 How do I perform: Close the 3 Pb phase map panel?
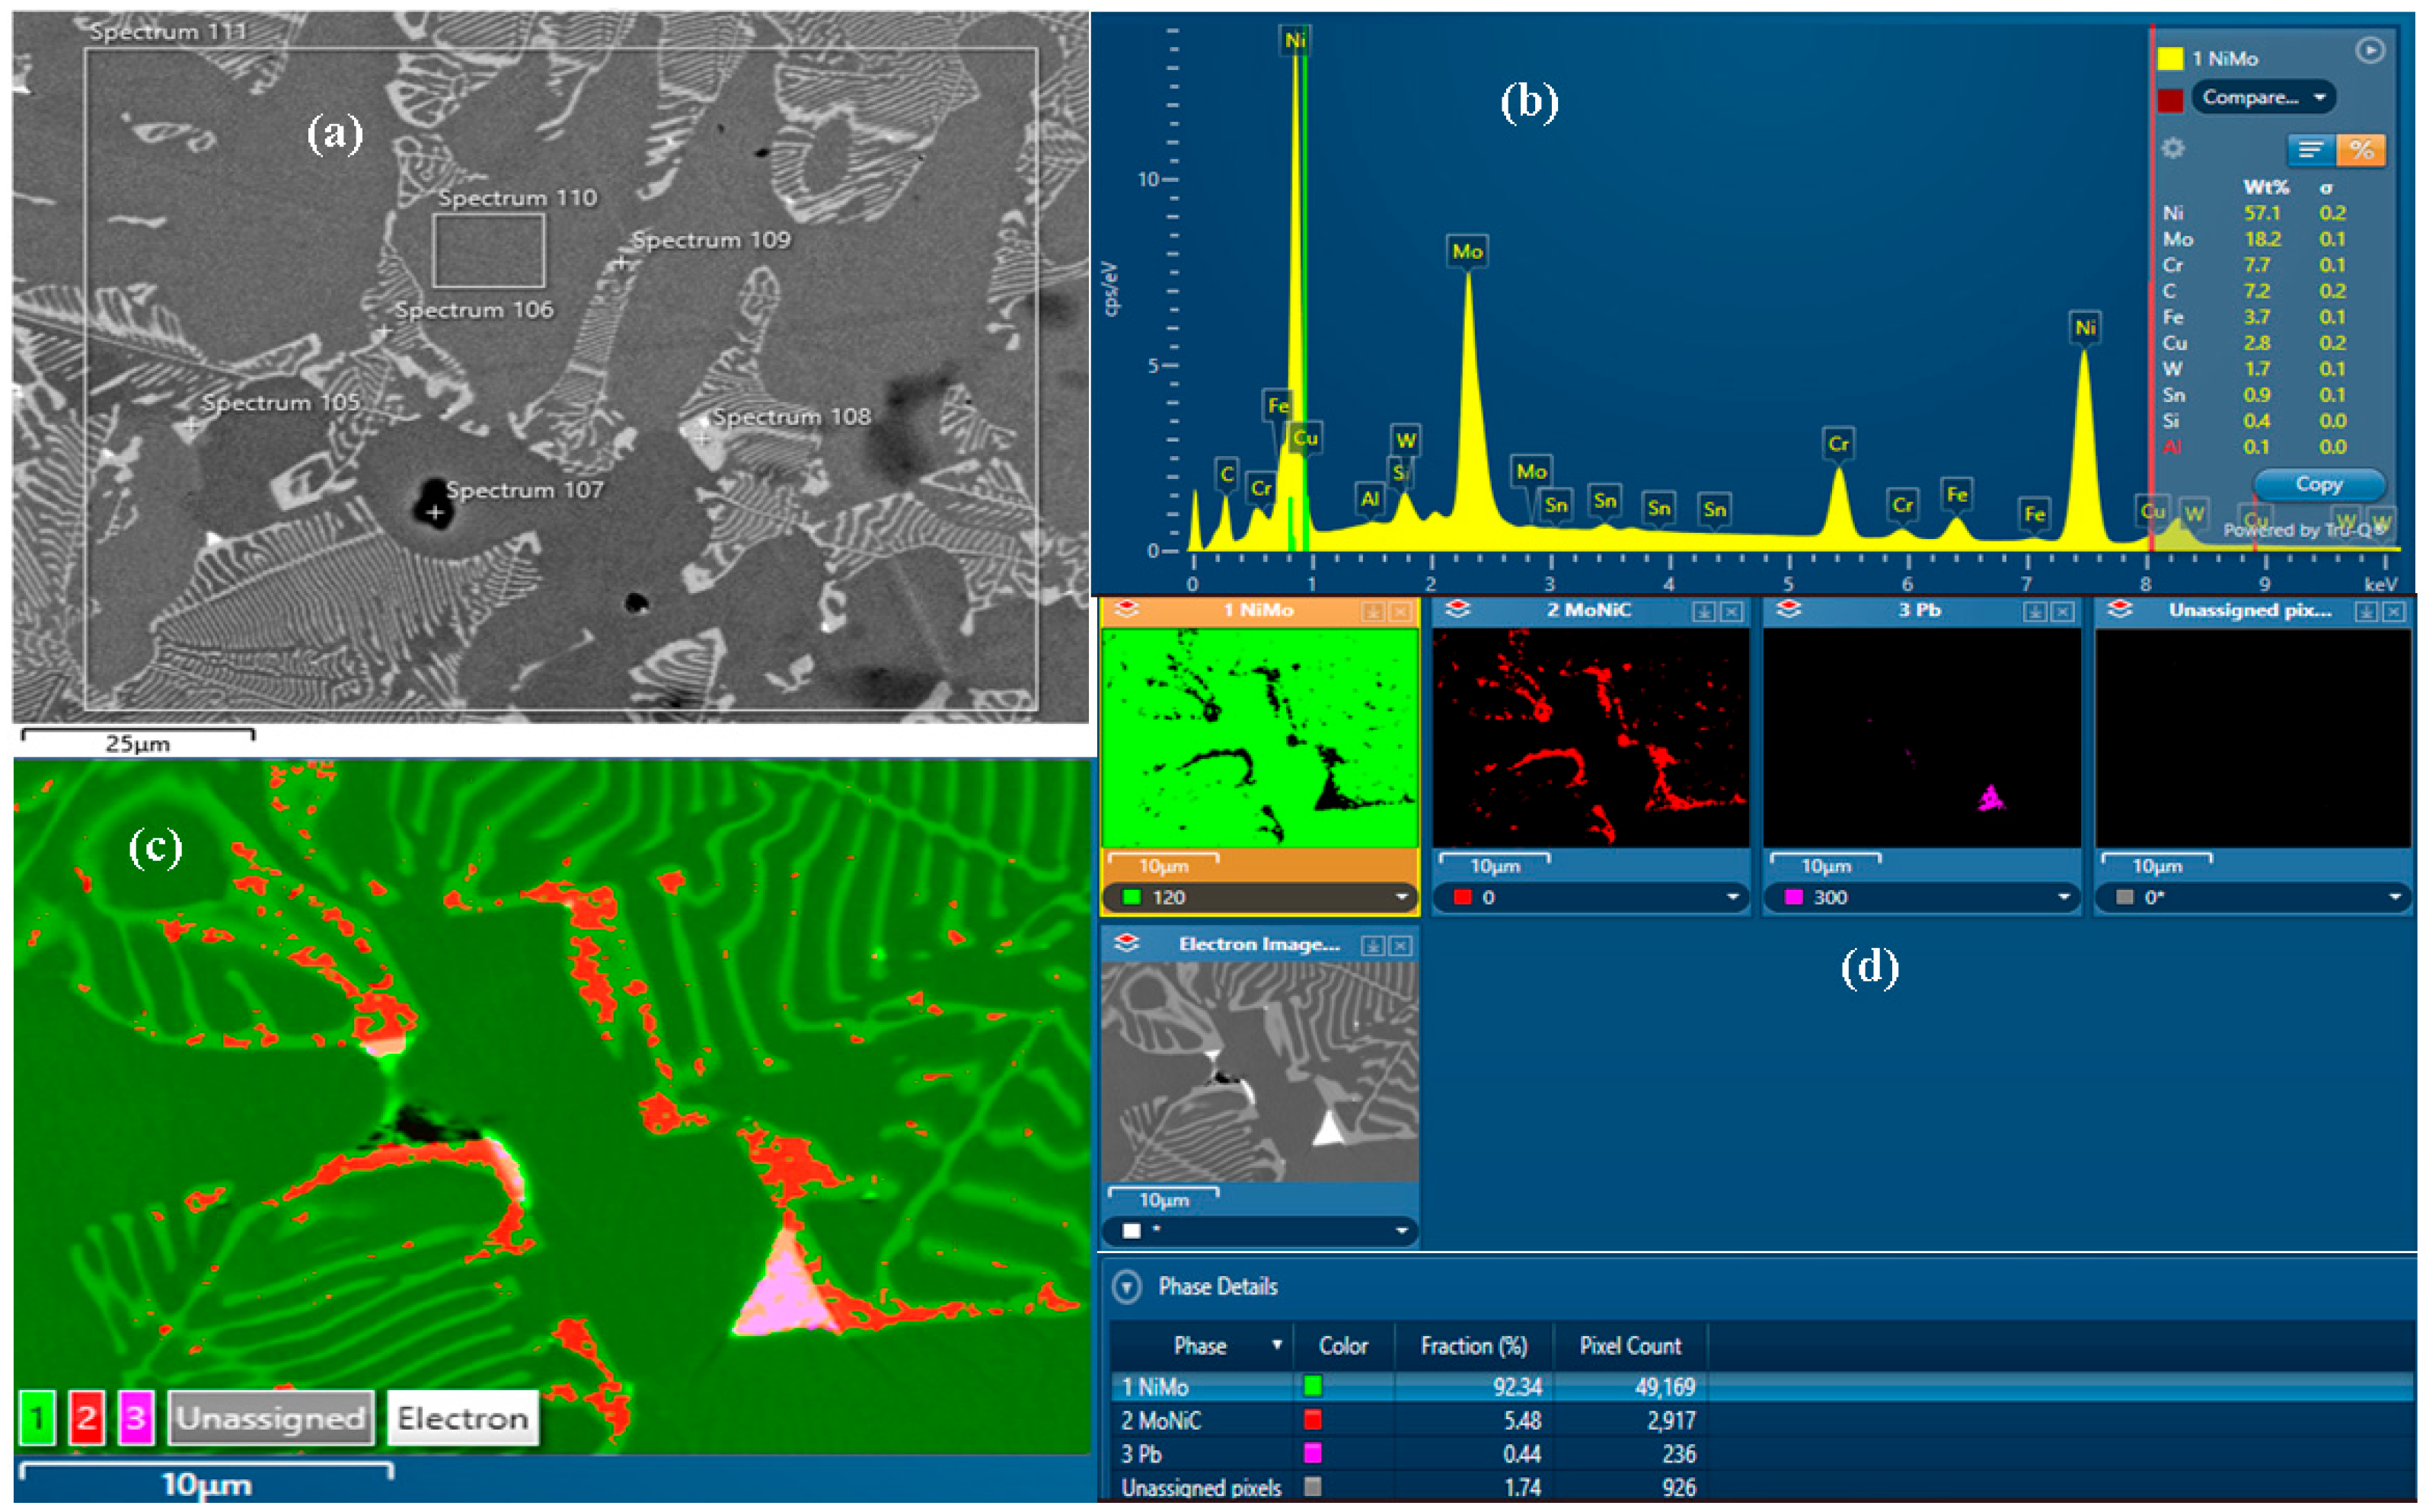tap(2063, 611)
